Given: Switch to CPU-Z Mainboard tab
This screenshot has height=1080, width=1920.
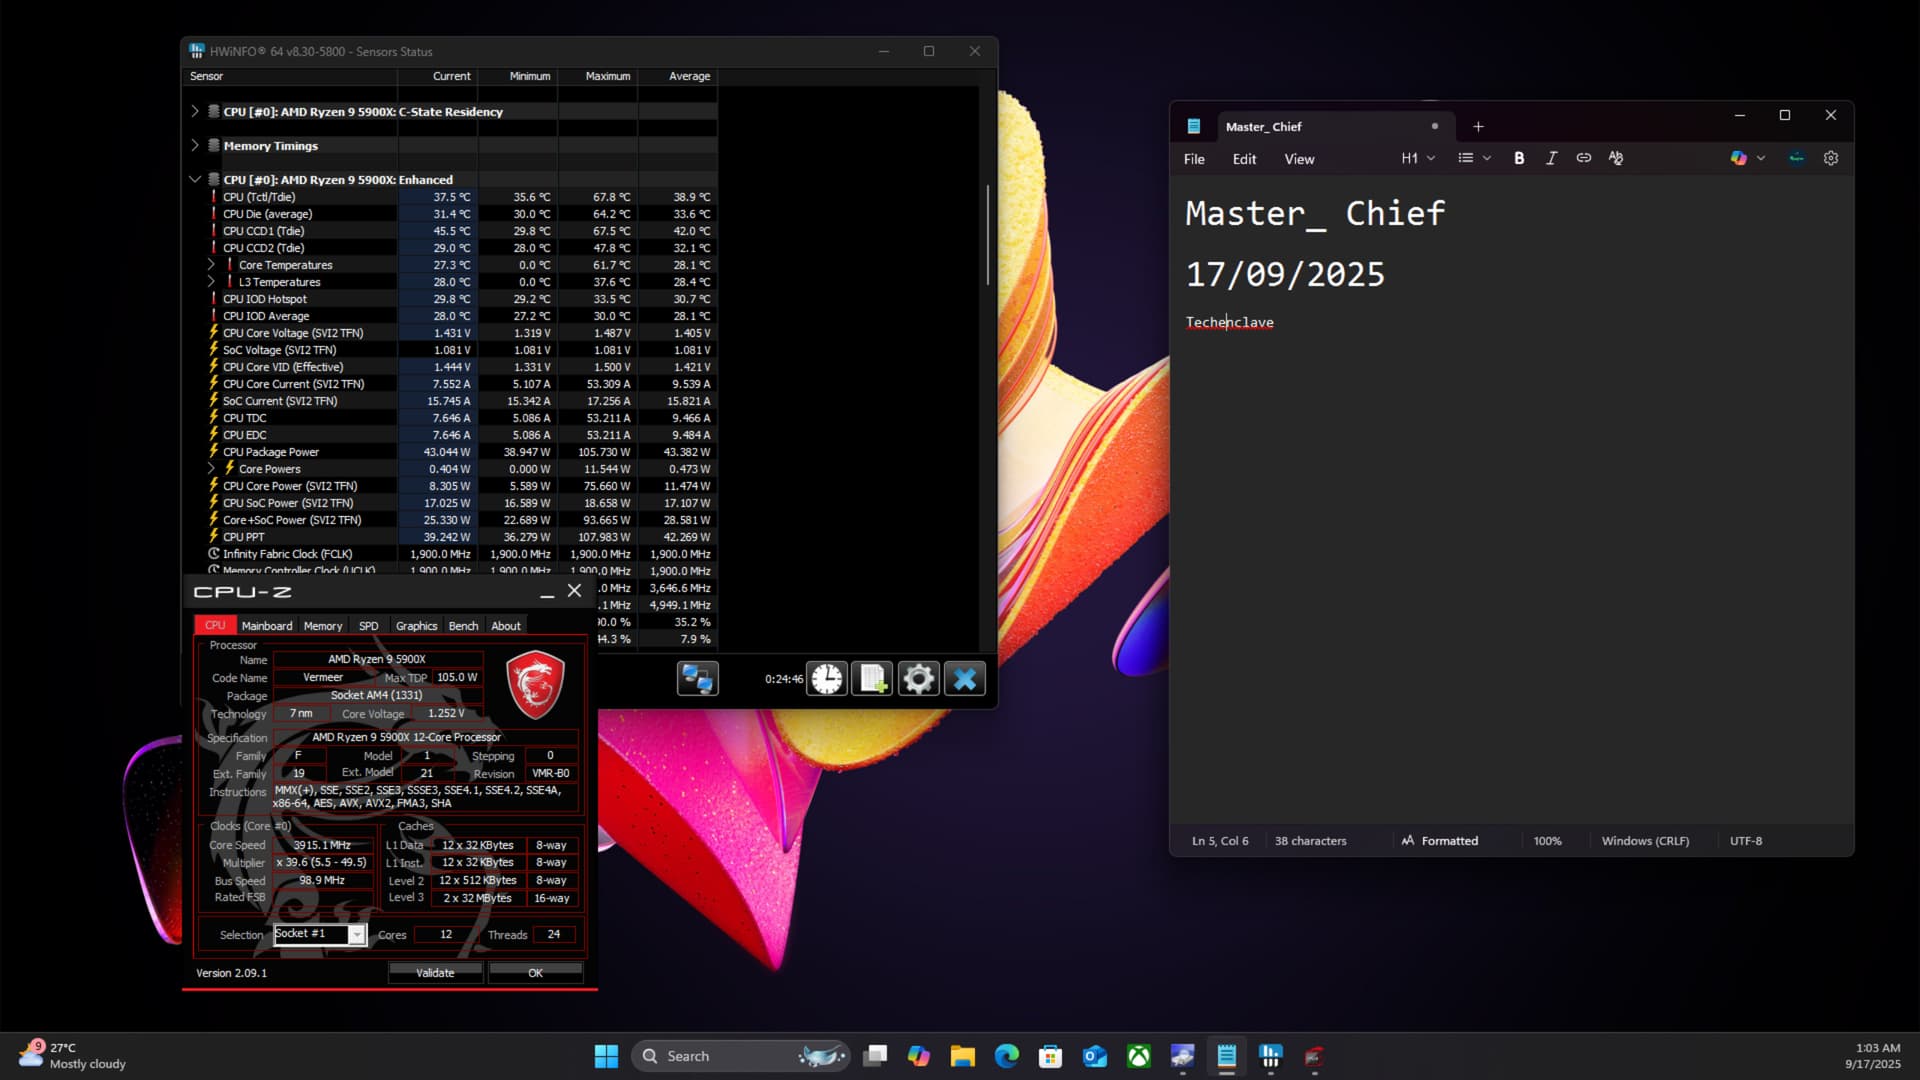Looking at the screenshot, I should click(267, 626).
